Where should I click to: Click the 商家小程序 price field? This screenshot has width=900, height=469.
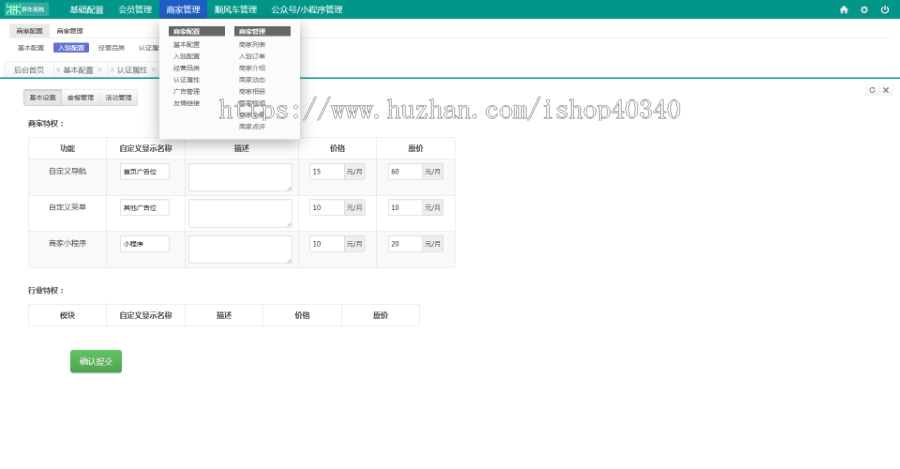tap(327, 243)
